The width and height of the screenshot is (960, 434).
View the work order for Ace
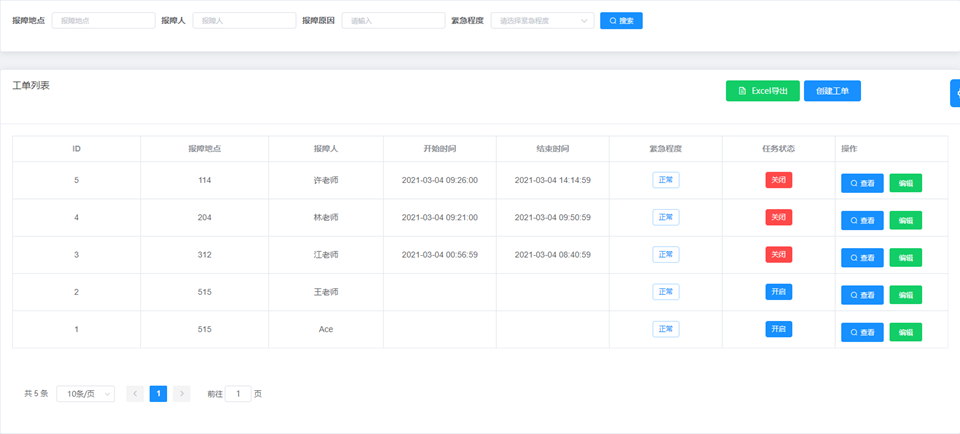pos(862,332)
